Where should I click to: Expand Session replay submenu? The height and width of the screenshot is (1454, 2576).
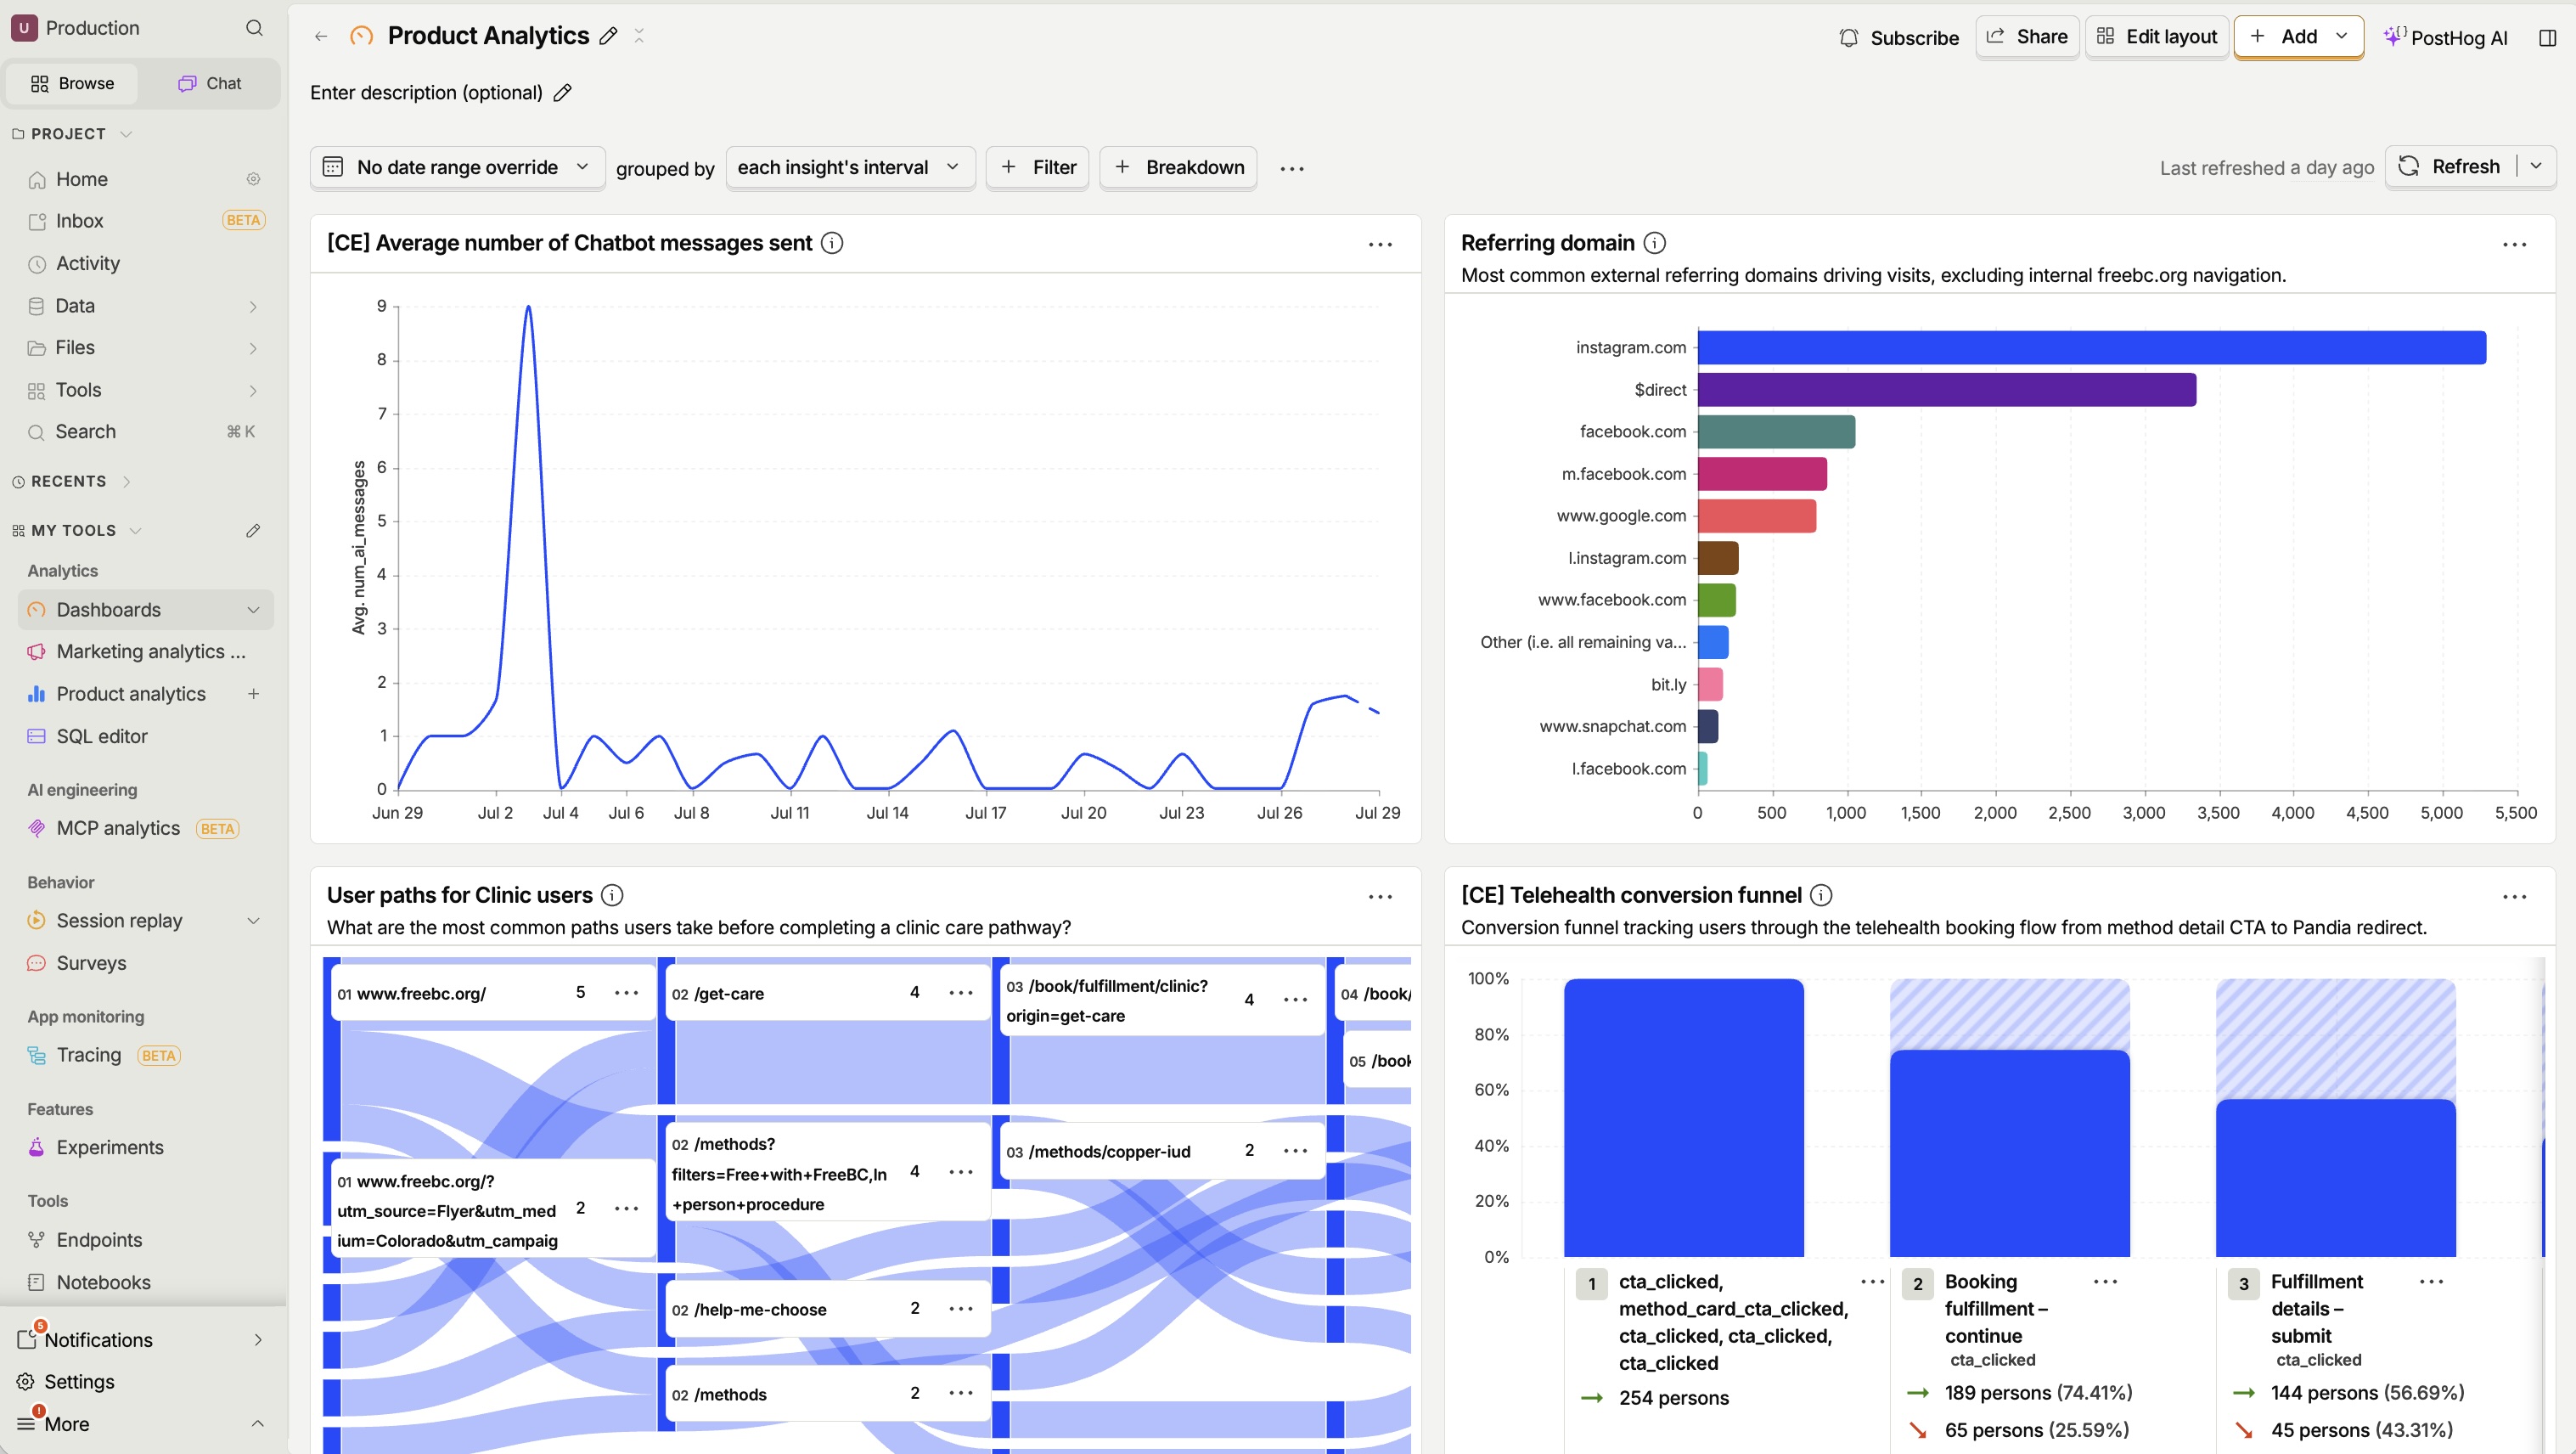pyautogui.click(x=253, y=920)
